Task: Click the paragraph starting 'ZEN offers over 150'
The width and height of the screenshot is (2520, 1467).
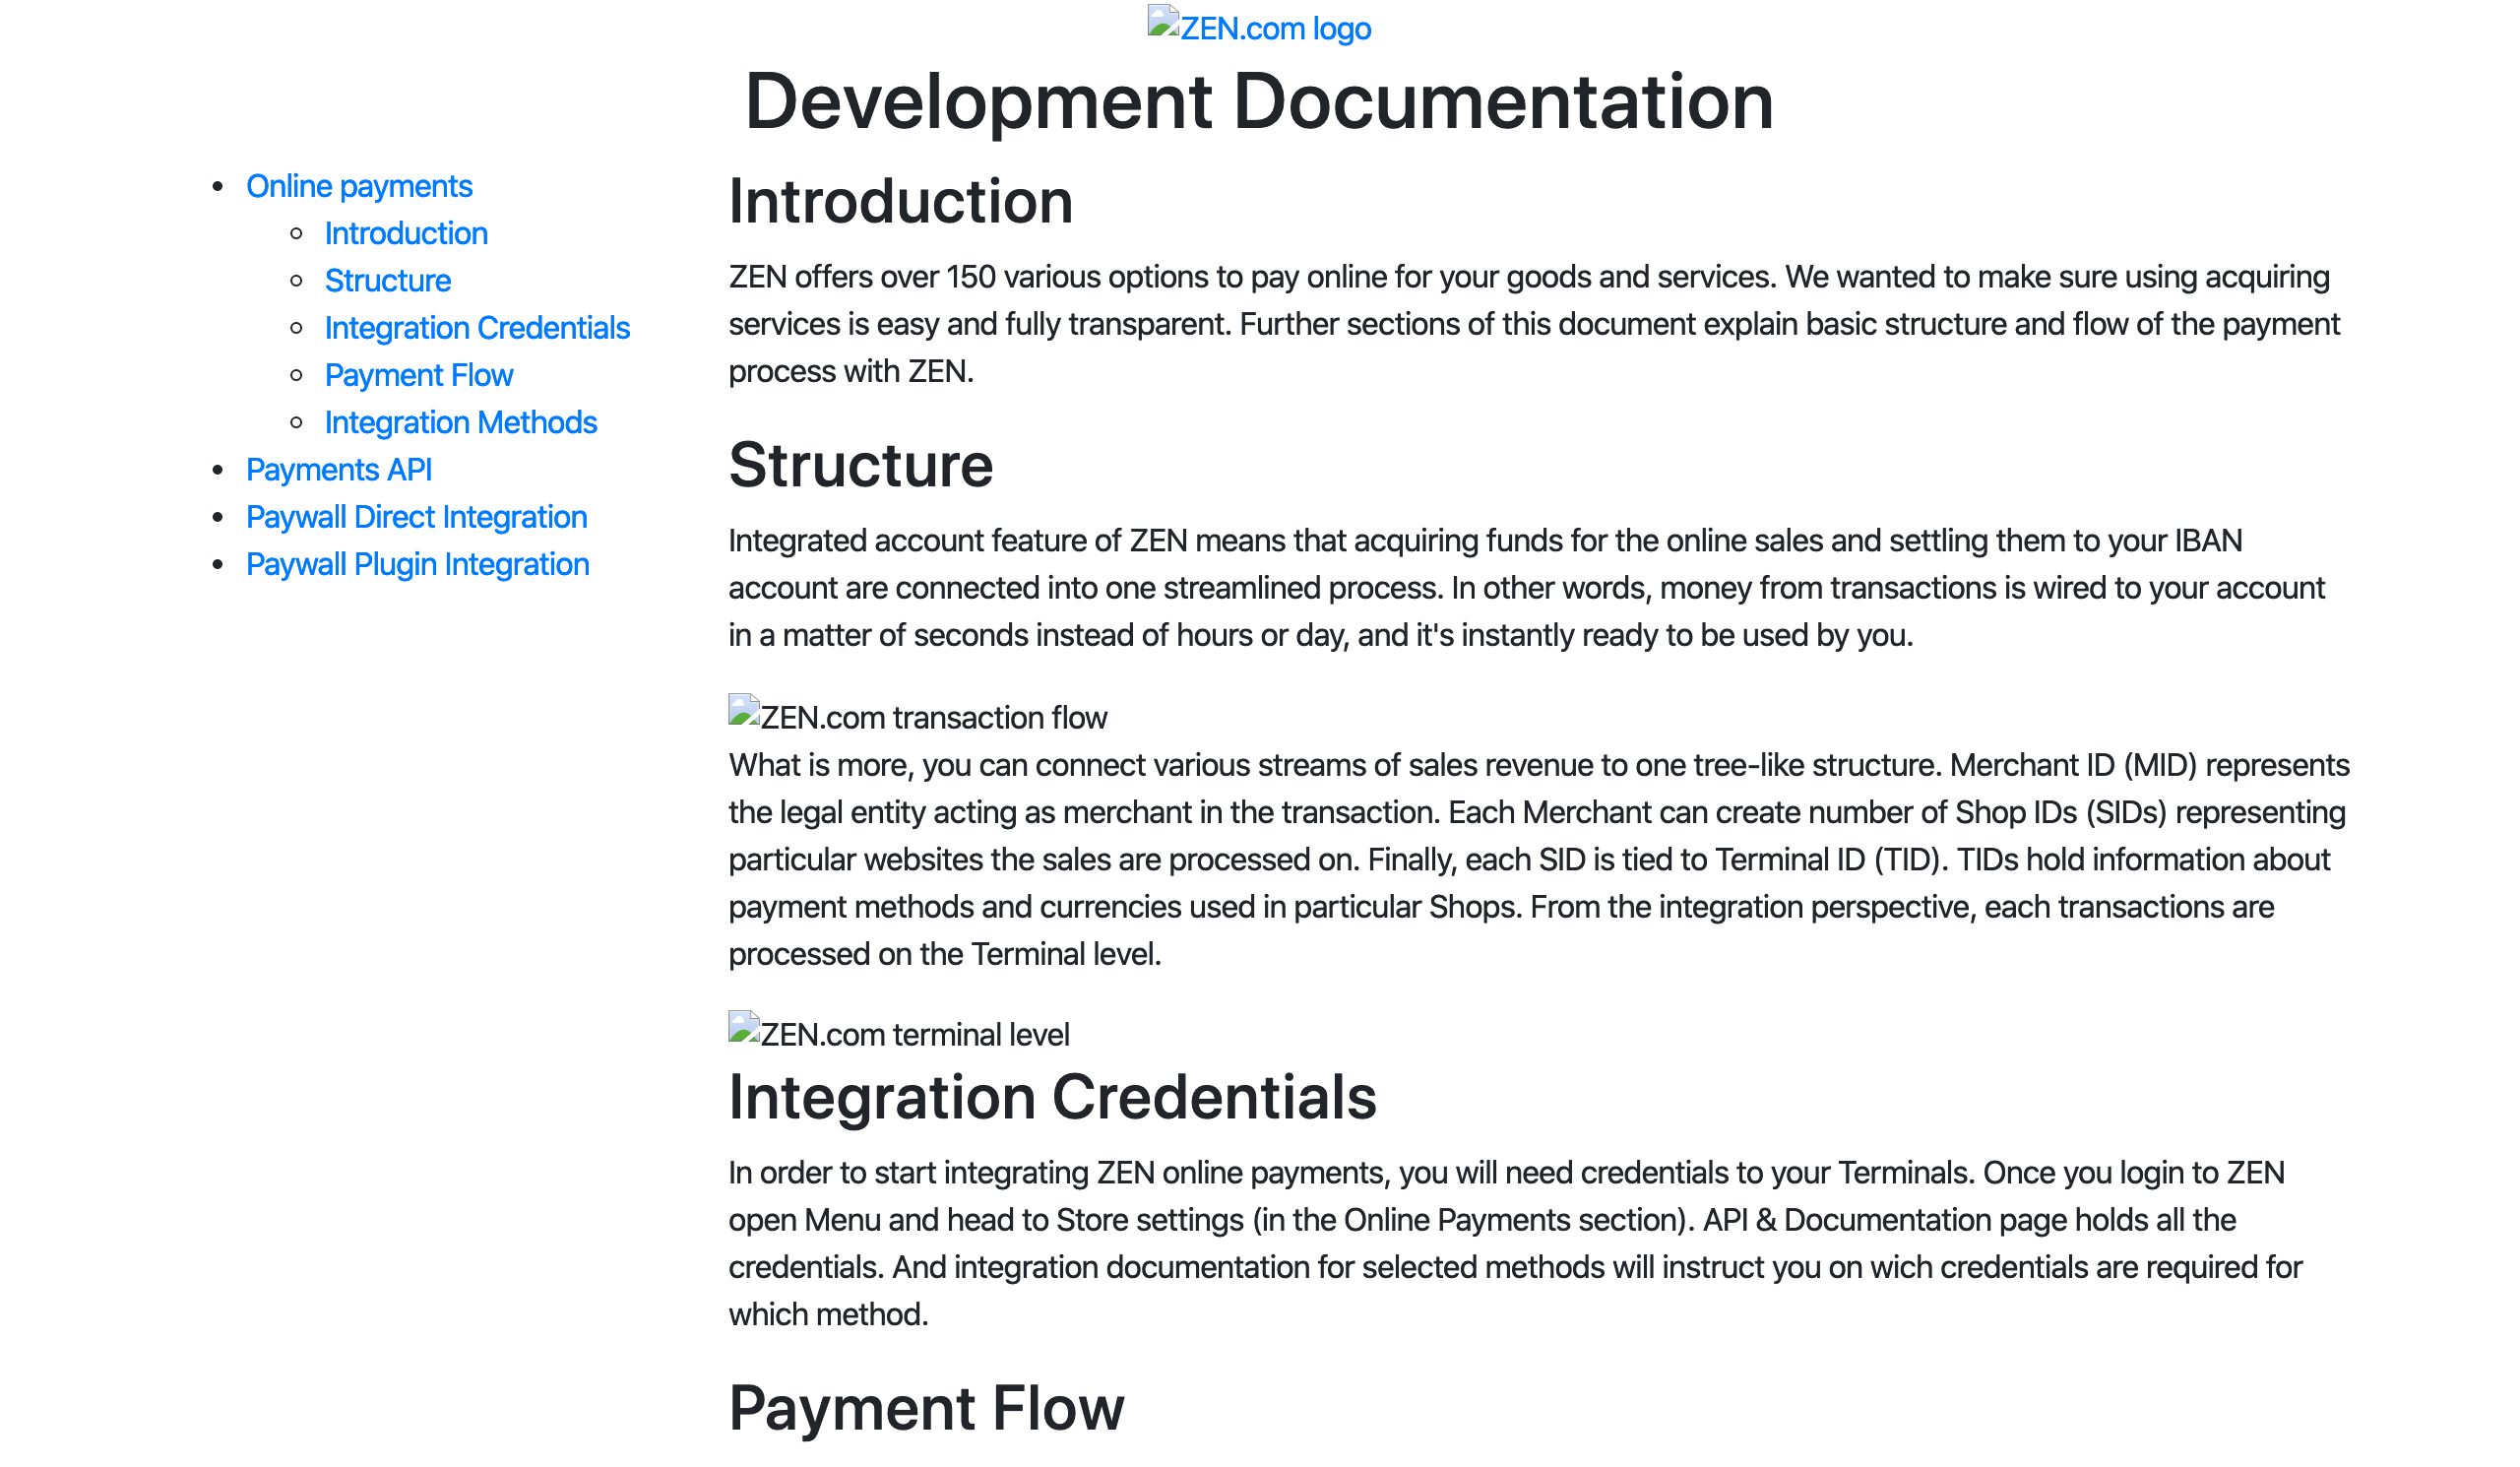Action: point(1535,324)
